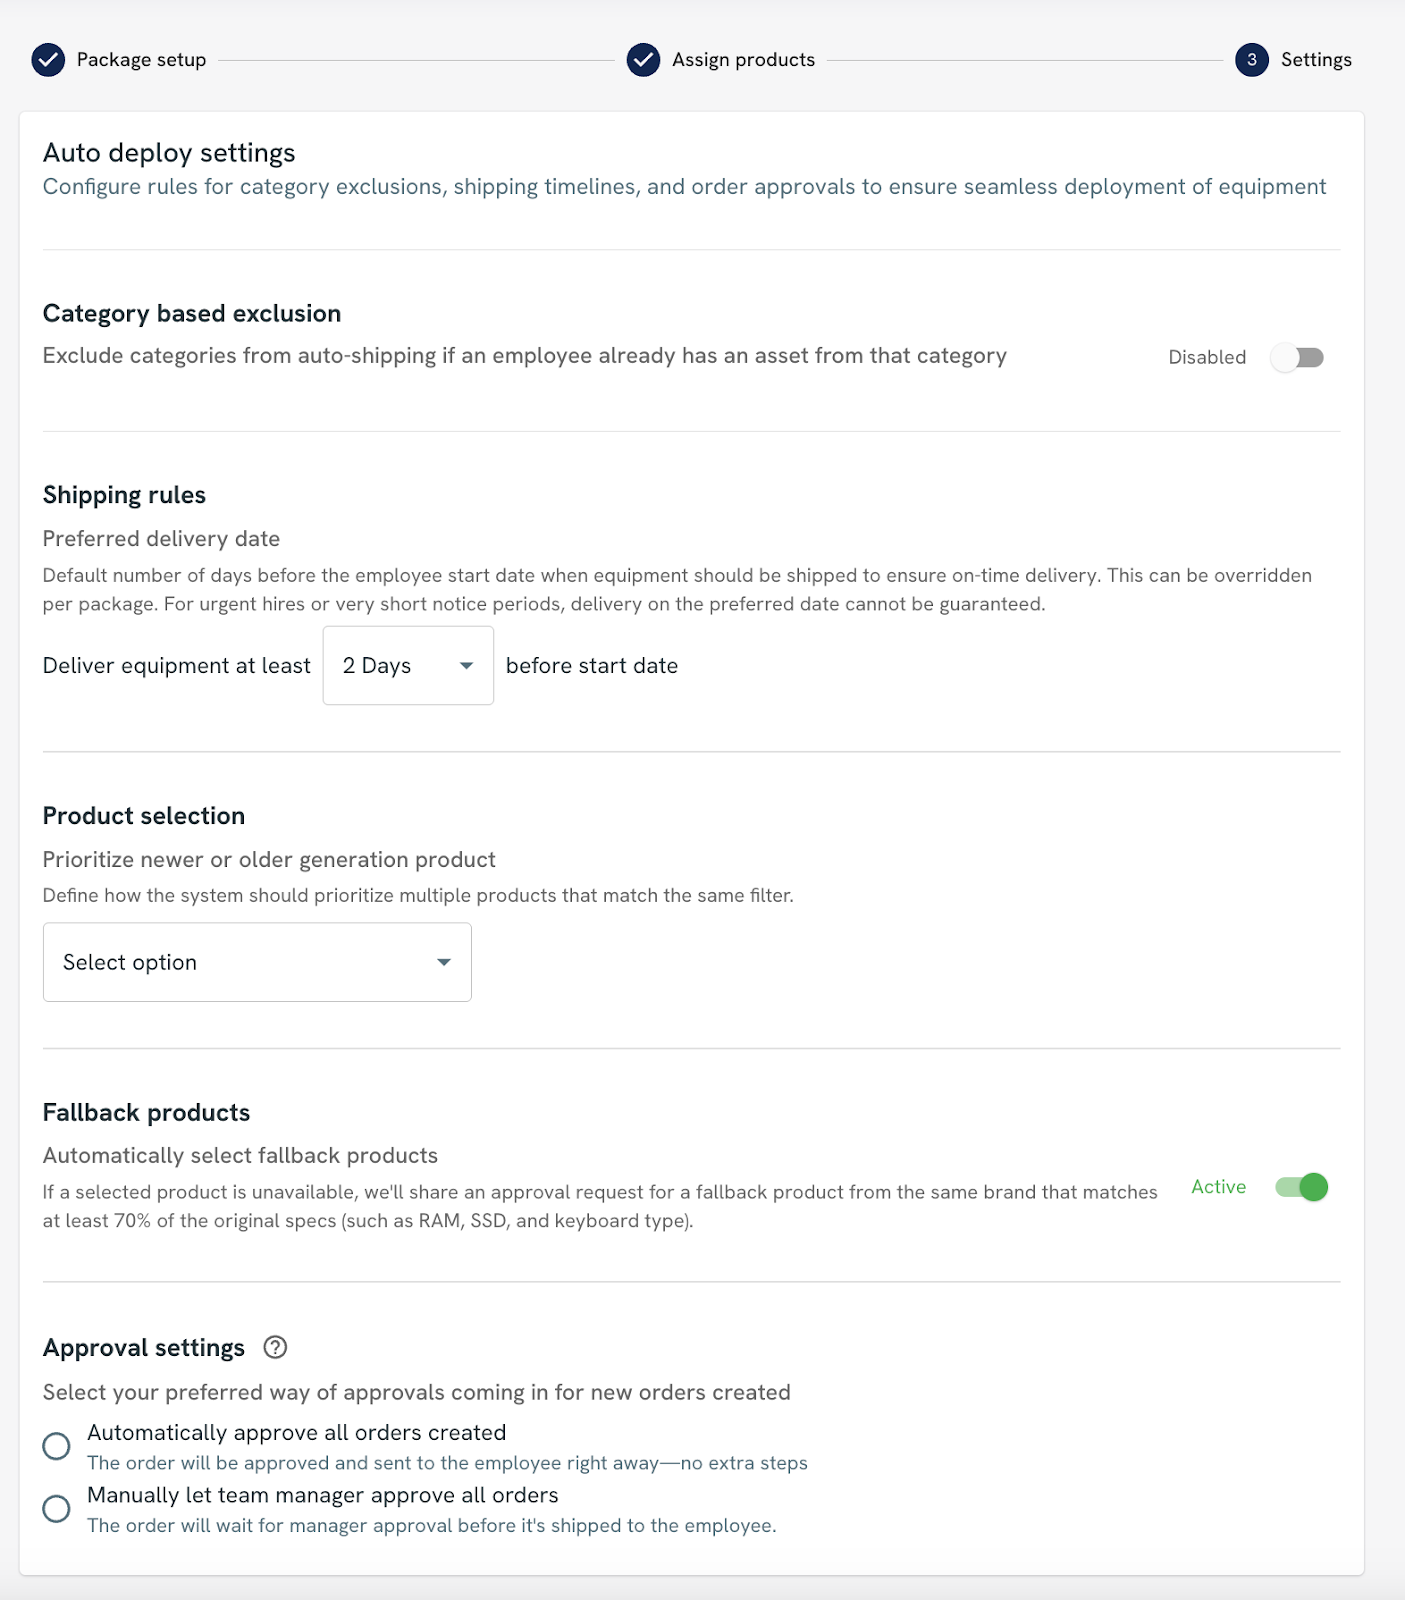This screenshot has width=1405, height=1600.
Task: Open the Approval settings help icon
Action: pyautogui.click(x=275, y=1347)
